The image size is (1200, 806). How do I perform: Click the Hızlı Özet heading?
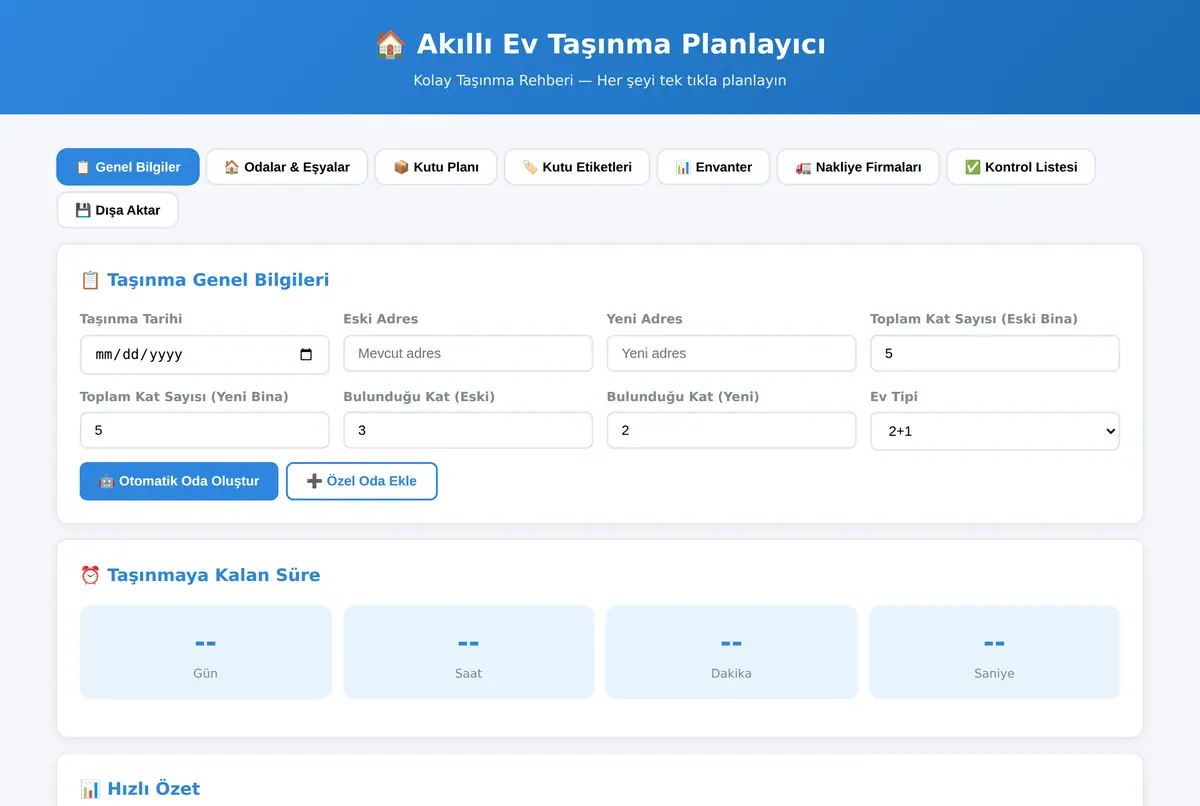point(140,789)
